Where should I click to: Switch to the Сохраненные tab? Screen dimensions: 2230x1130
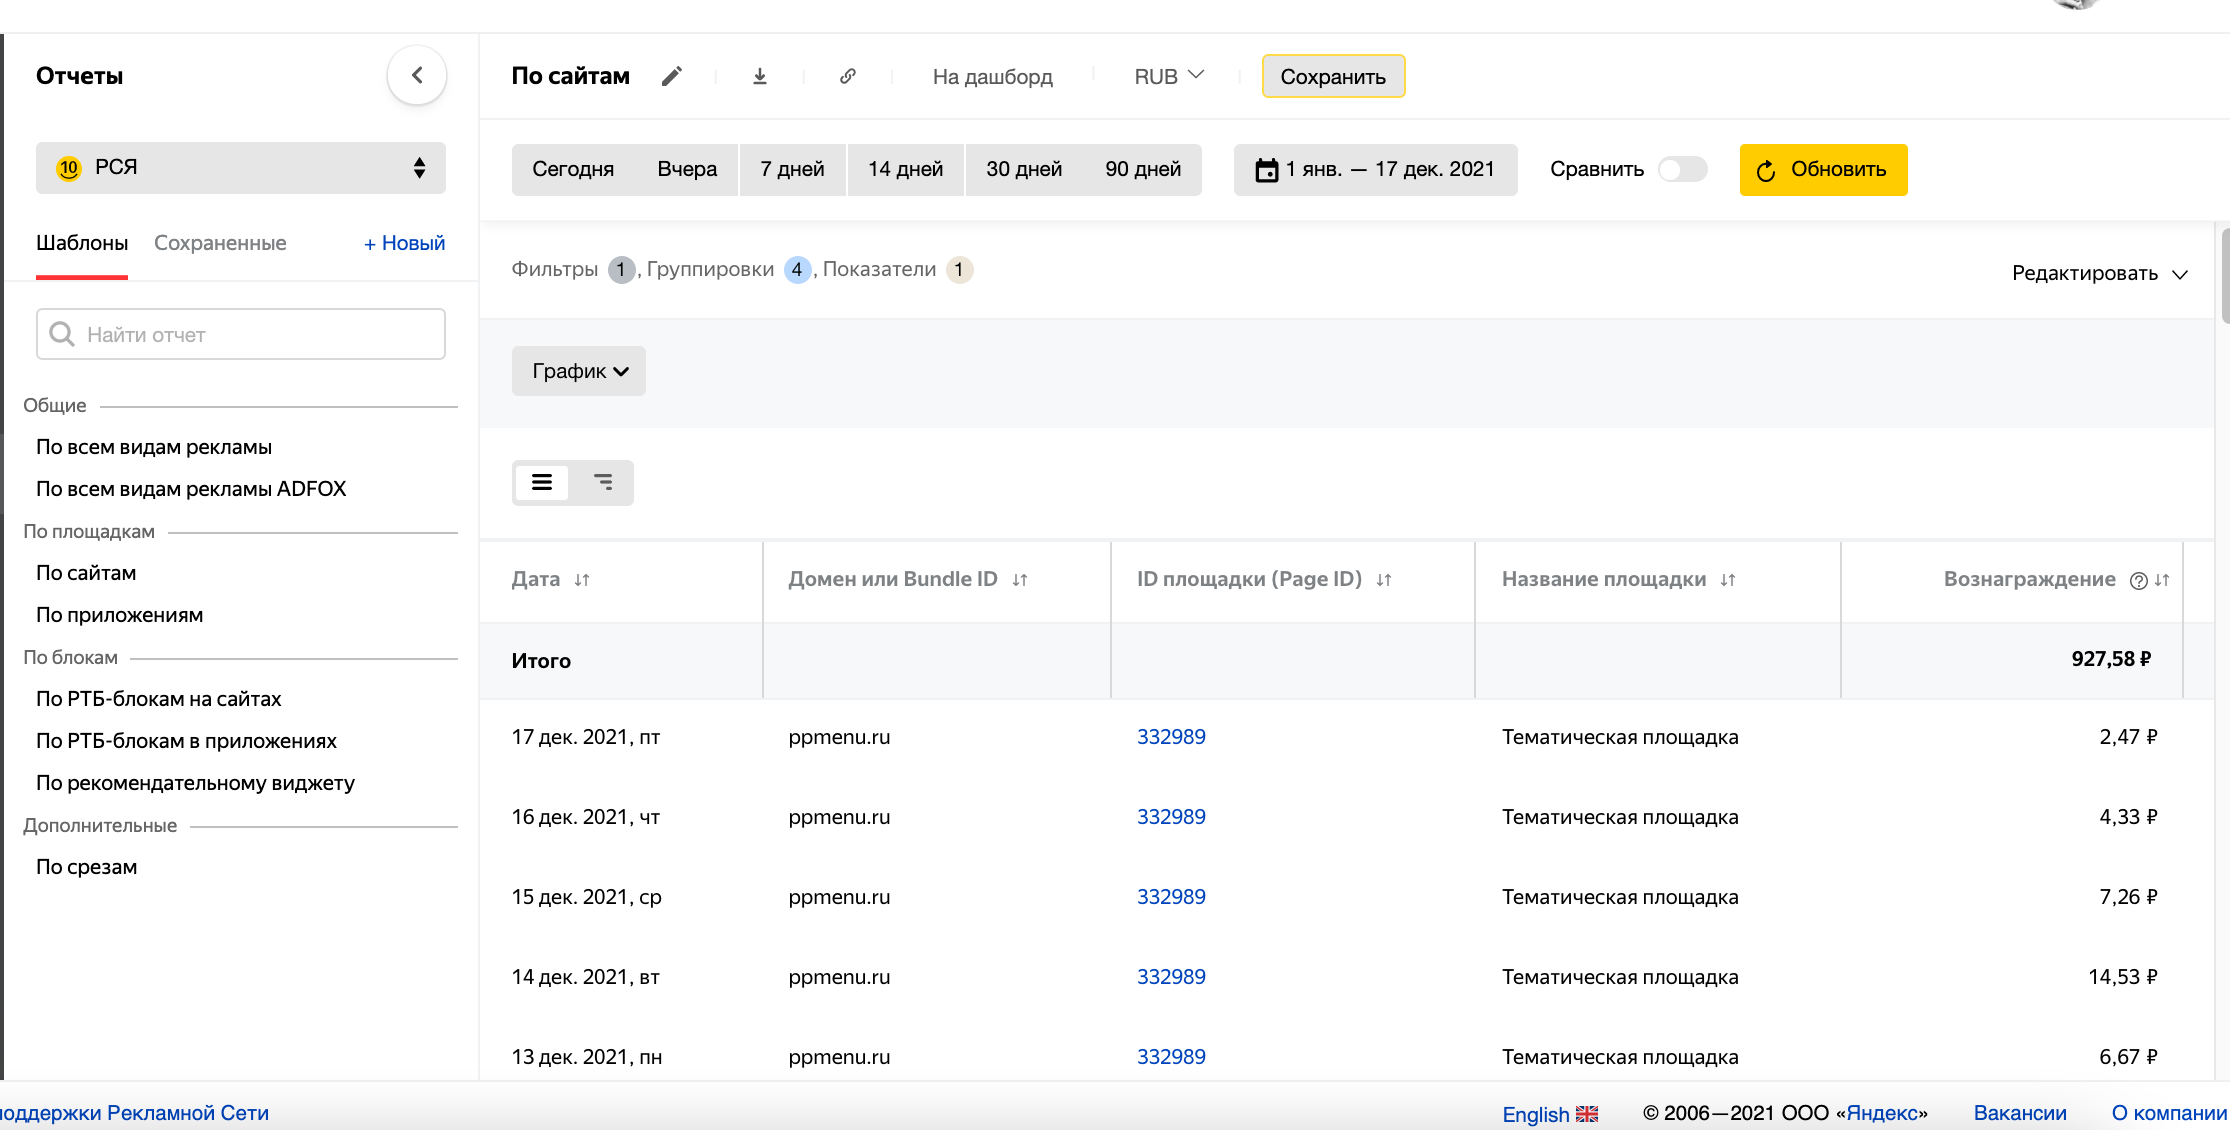[x=220, y=243]
